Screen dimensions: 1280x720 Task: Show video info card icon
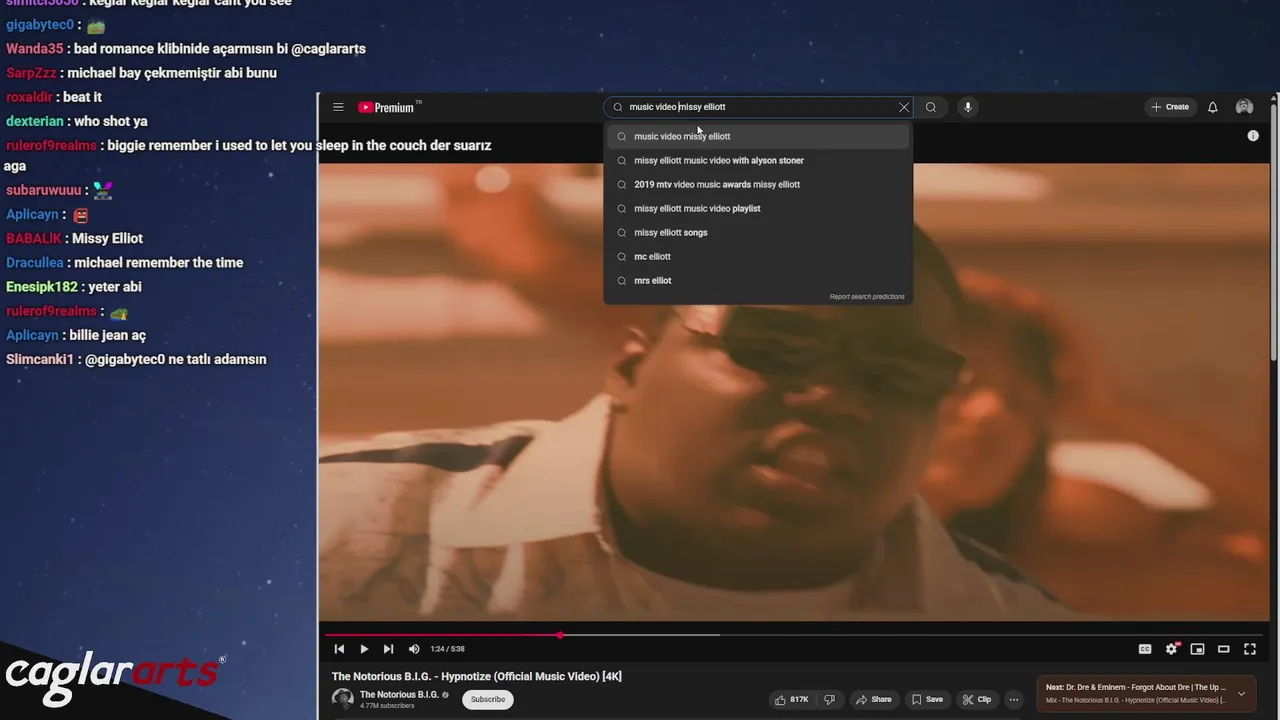pyautogui.click(x=1253, y=136)
